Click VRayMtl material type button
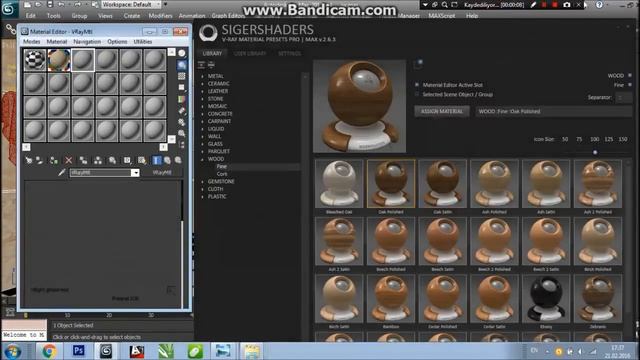Screen dimensions: 640x360 [162, 173]
